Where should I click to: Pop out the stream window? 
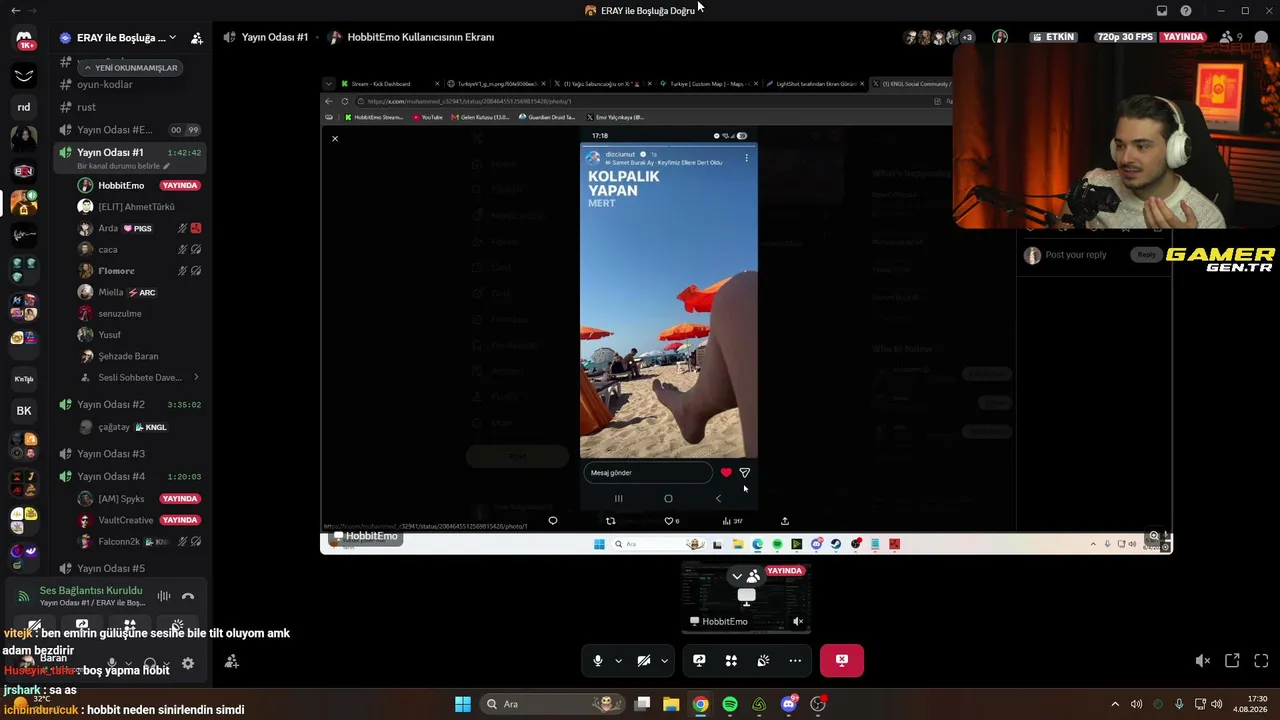pos(1232,660)
